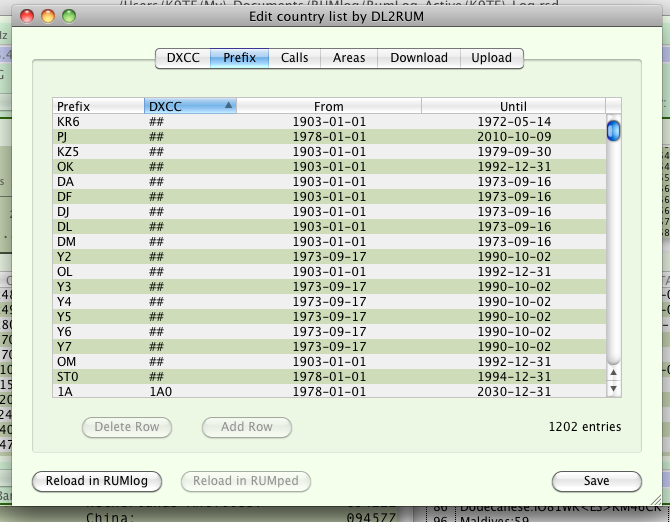
Task: Click the Save button
Action: coord(596,481)
